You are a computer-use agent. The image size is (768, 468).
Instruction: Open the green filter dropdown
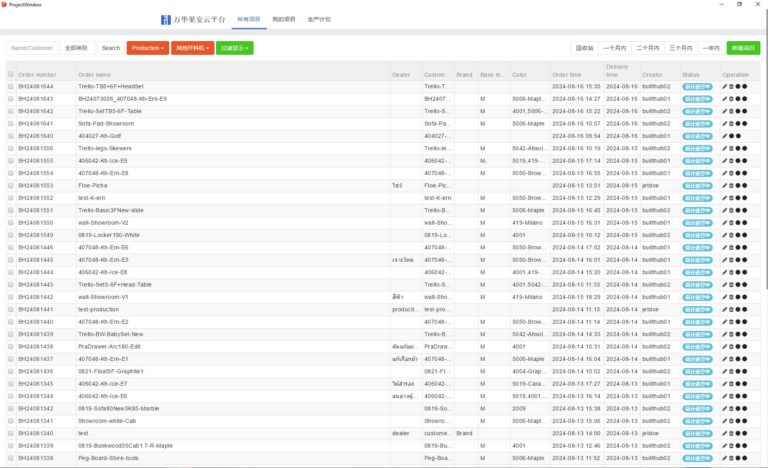coord(235,48)
